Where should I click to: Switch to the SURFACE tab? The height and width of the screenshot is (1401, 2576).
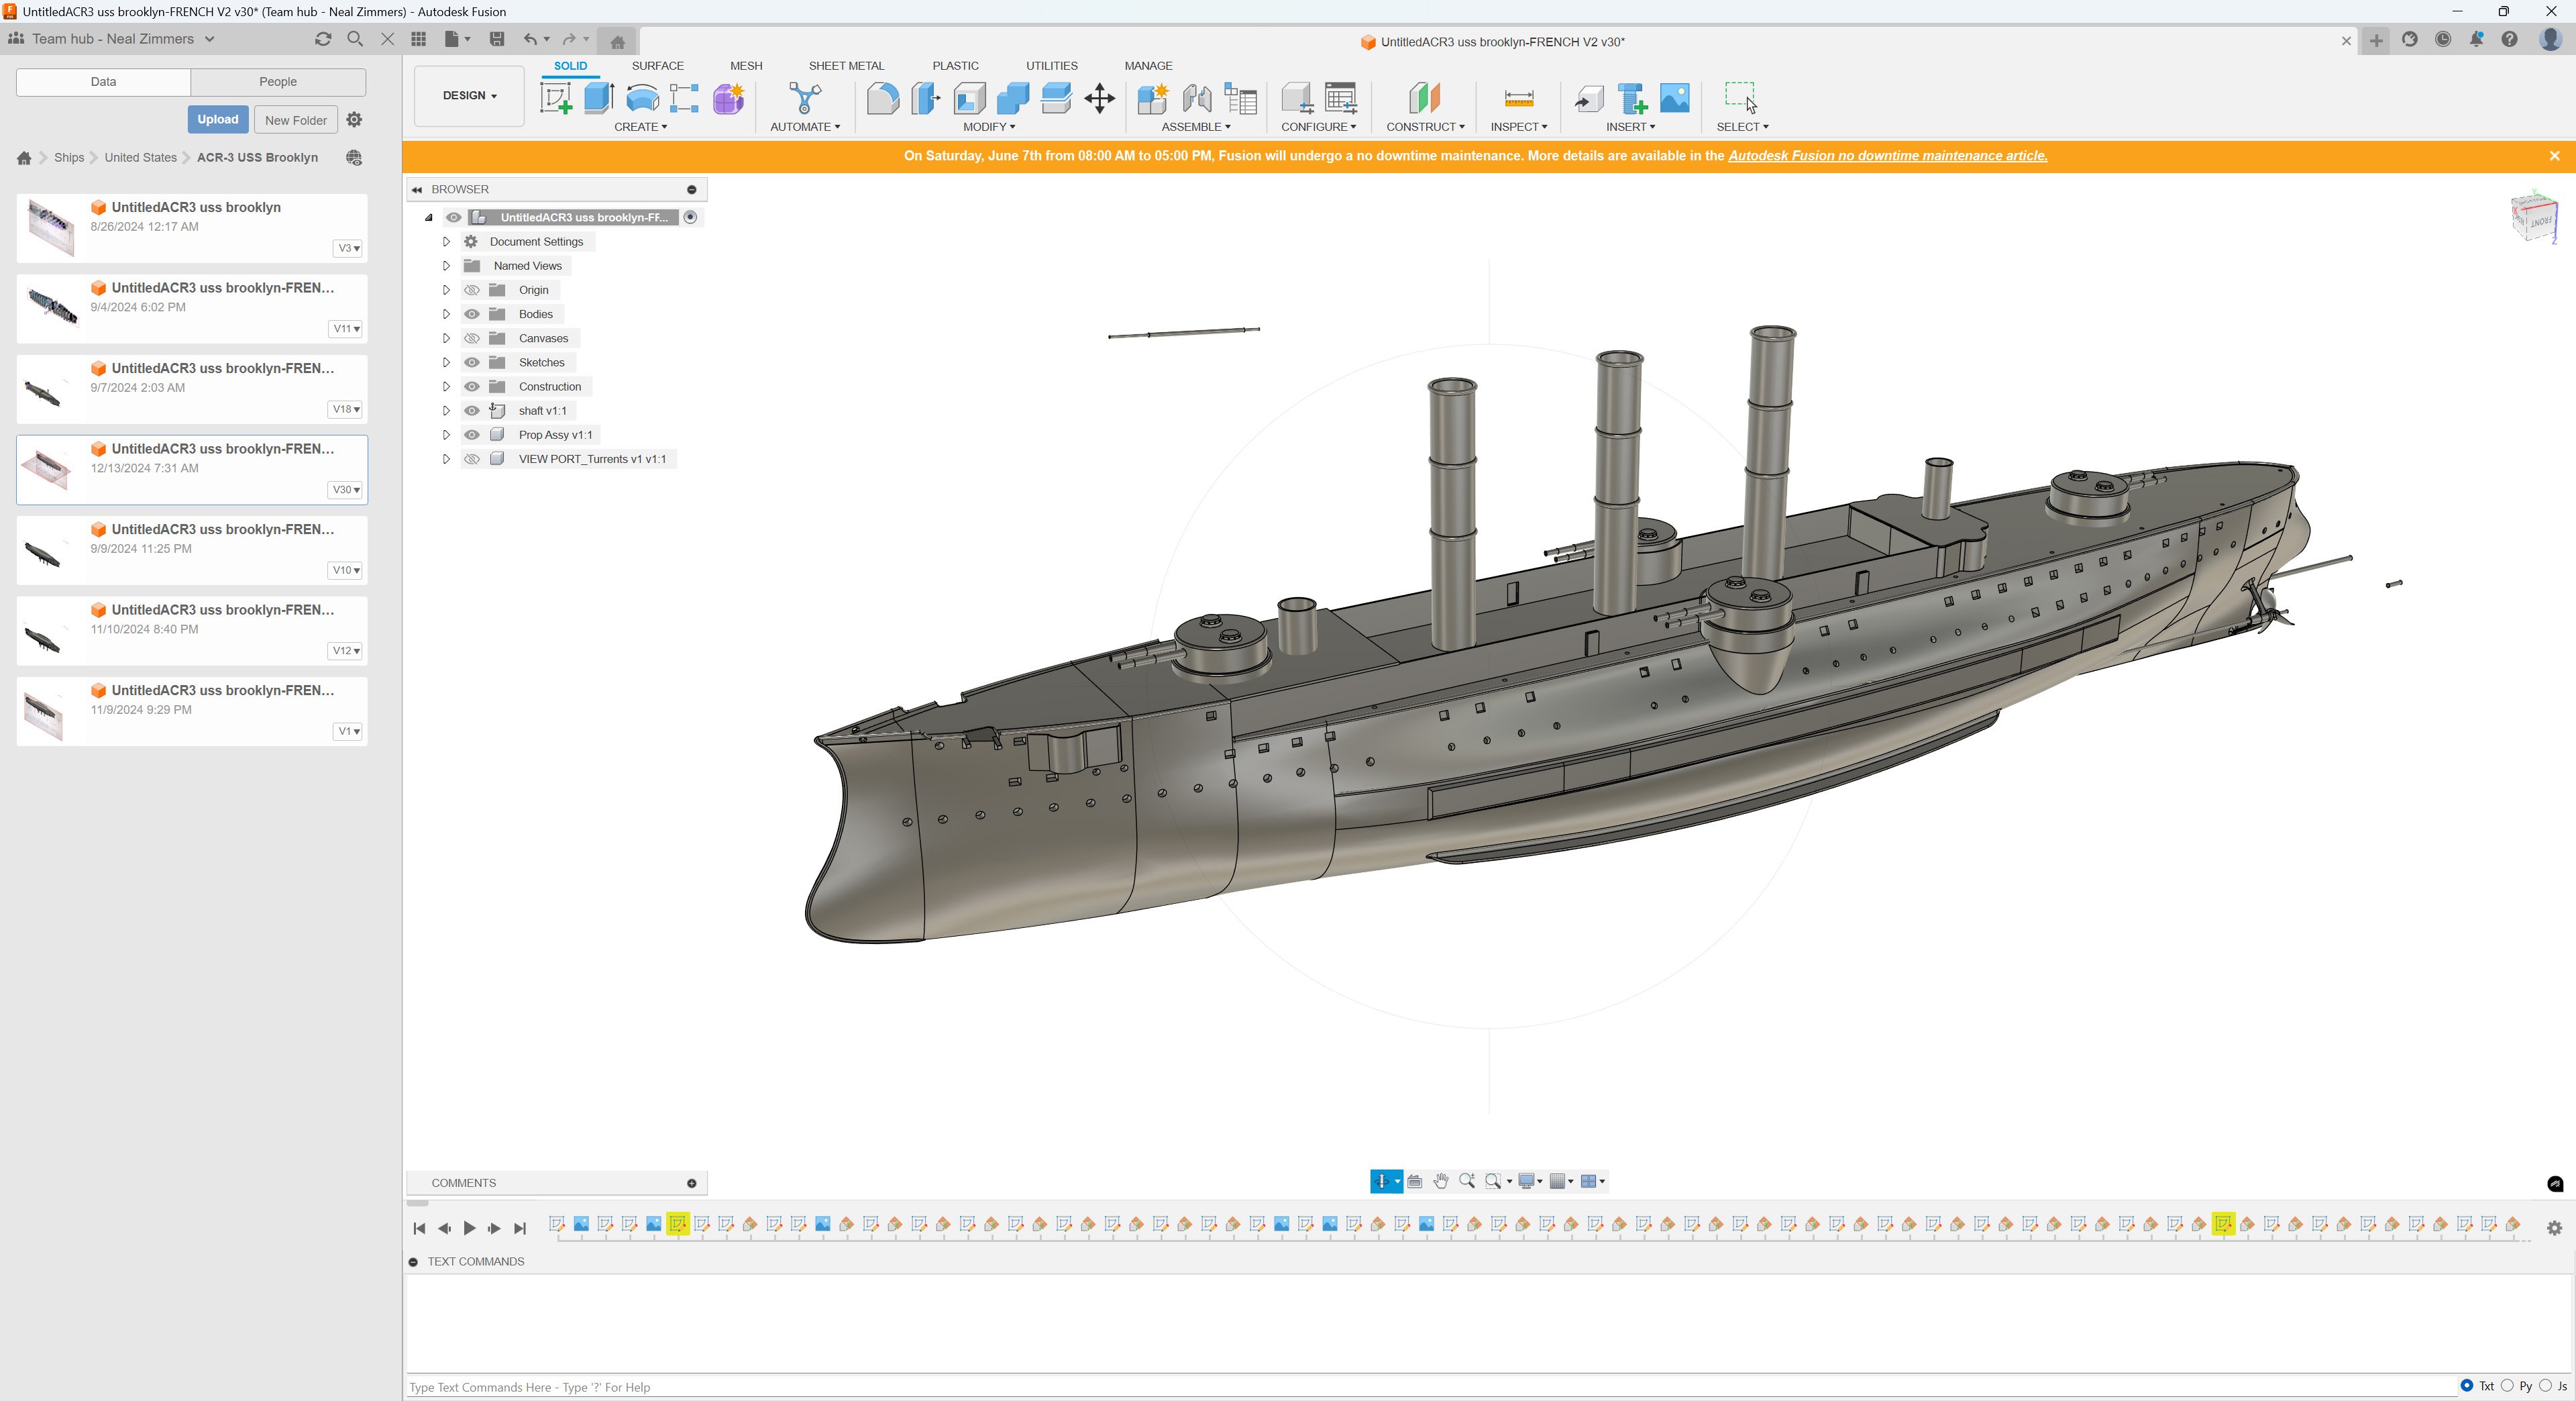[x=657, y=66]
